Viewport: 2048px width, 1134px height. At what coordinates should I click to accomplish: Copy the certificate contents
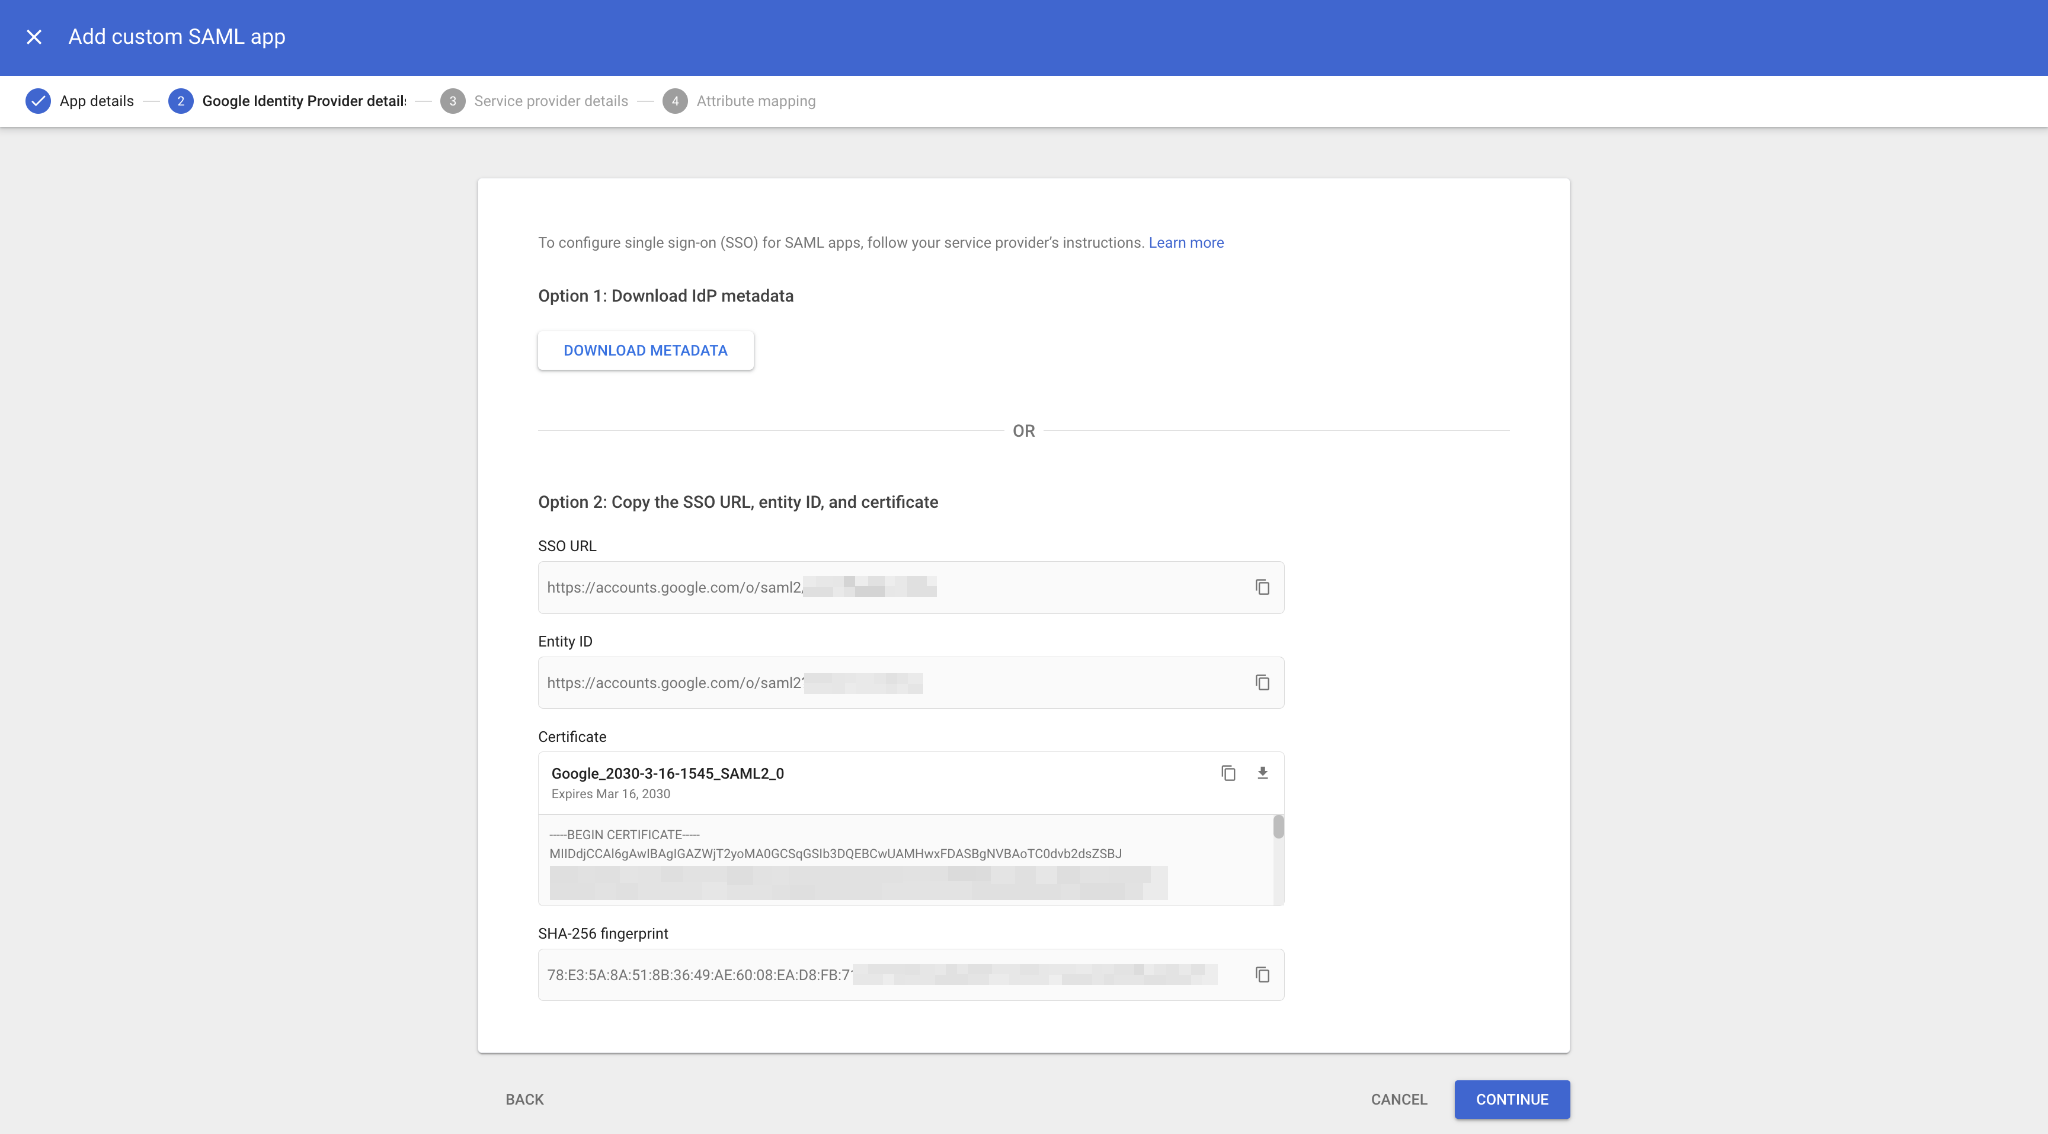pyautogui.click(x=1228, y=772)
